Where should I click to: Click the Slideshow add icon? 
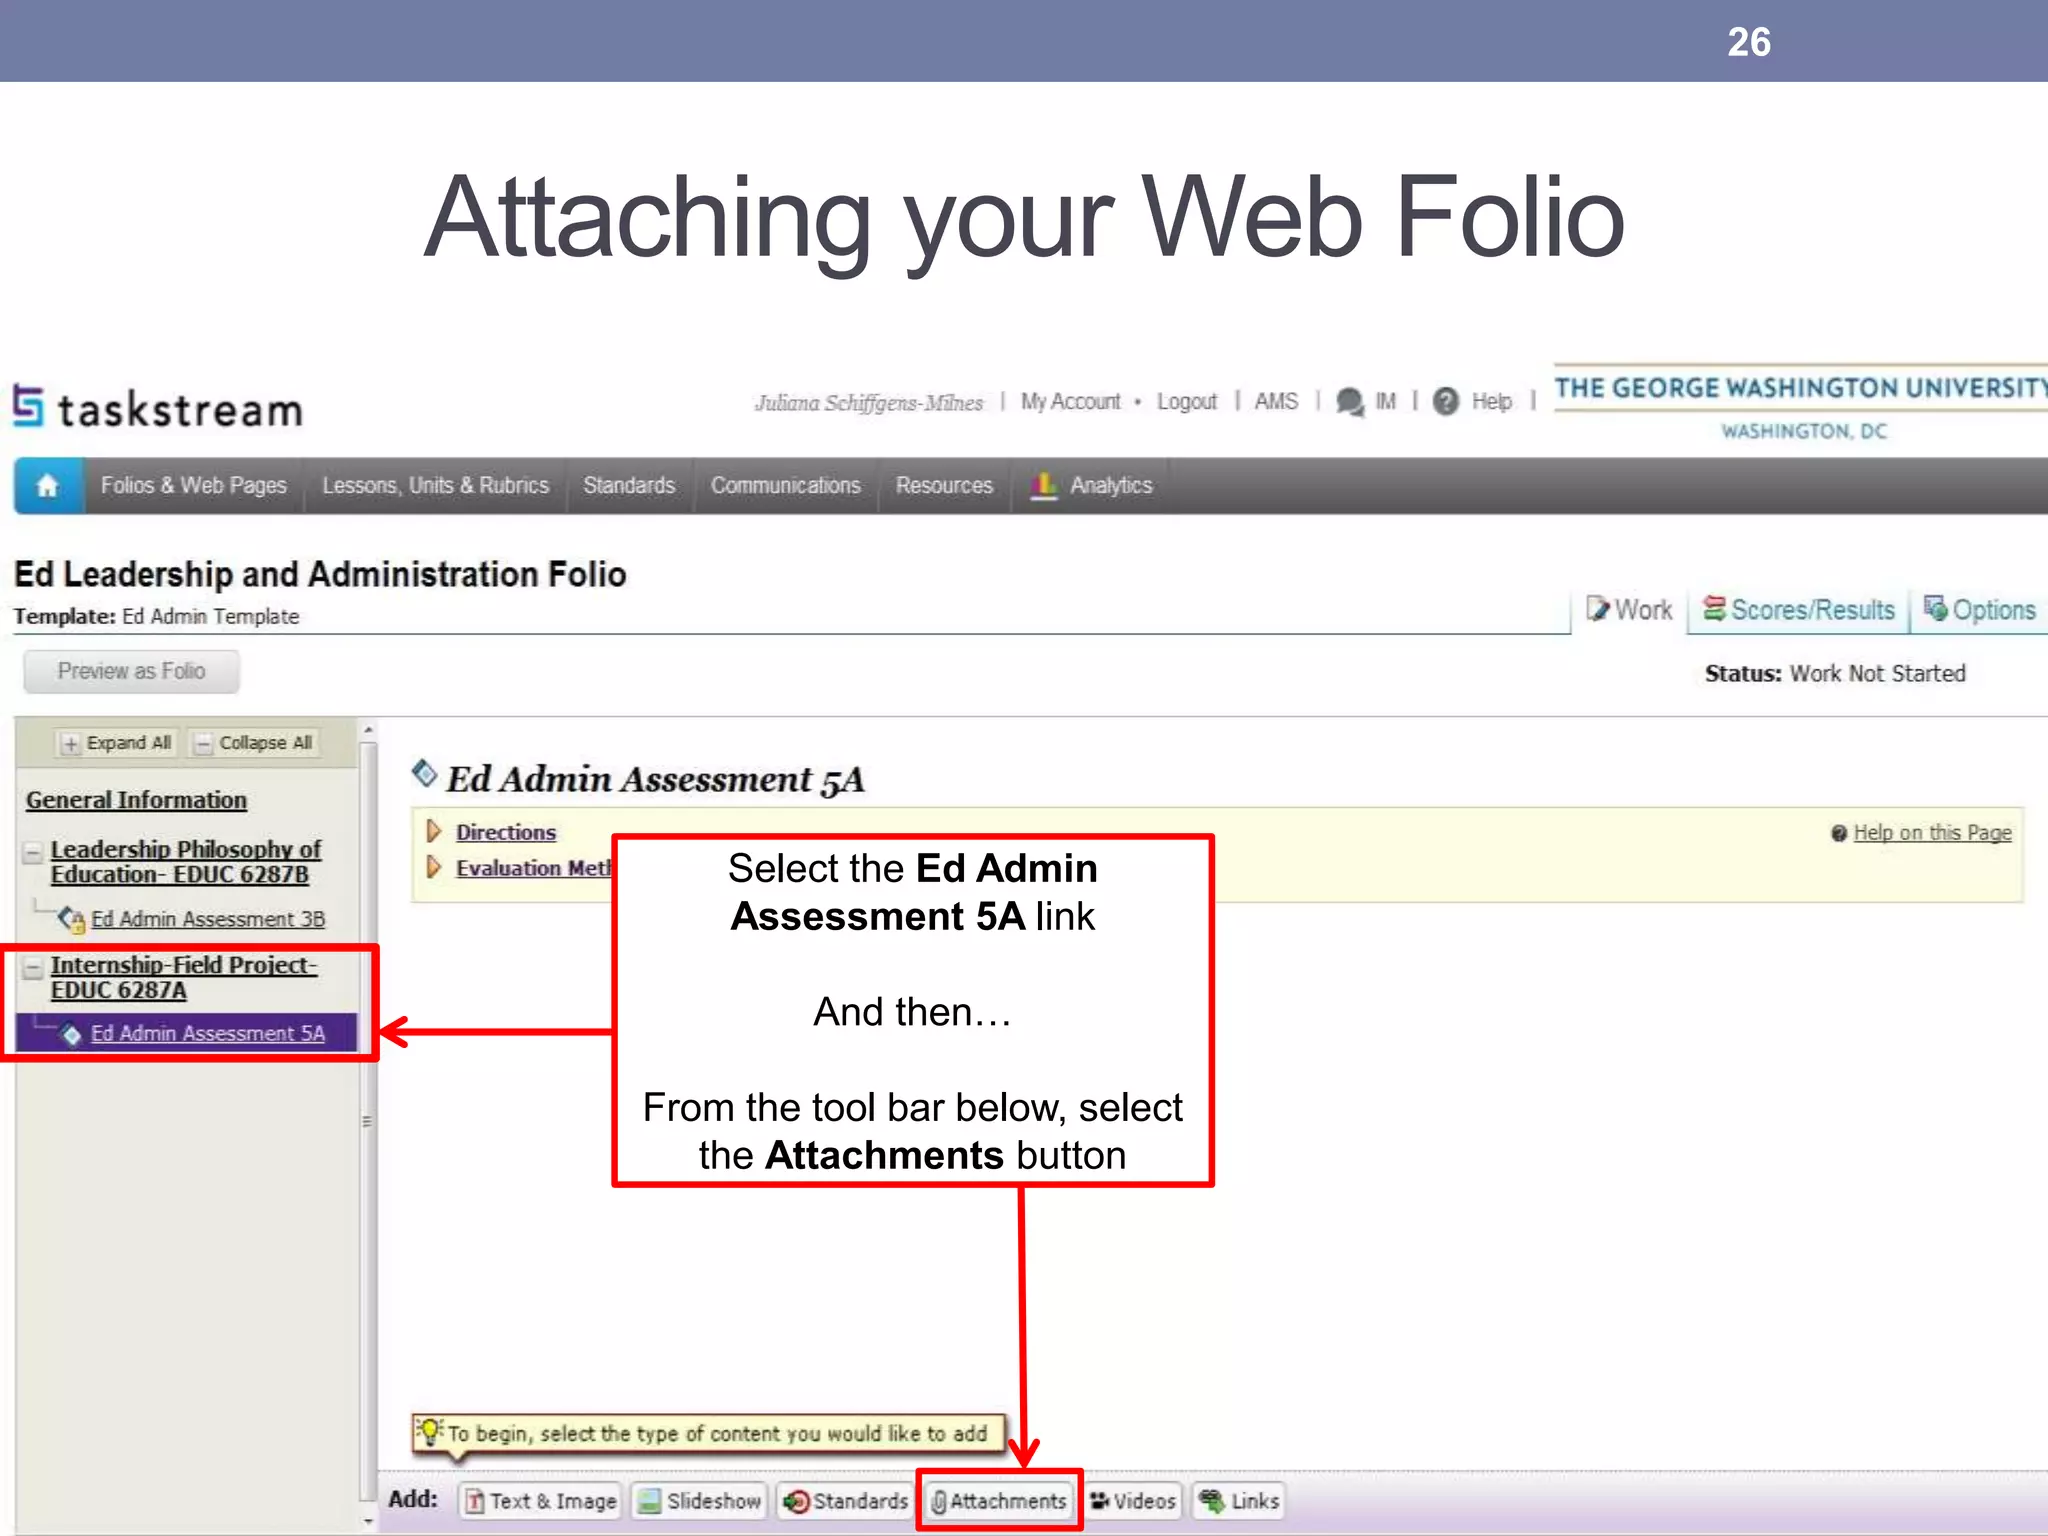[650, 1502]
